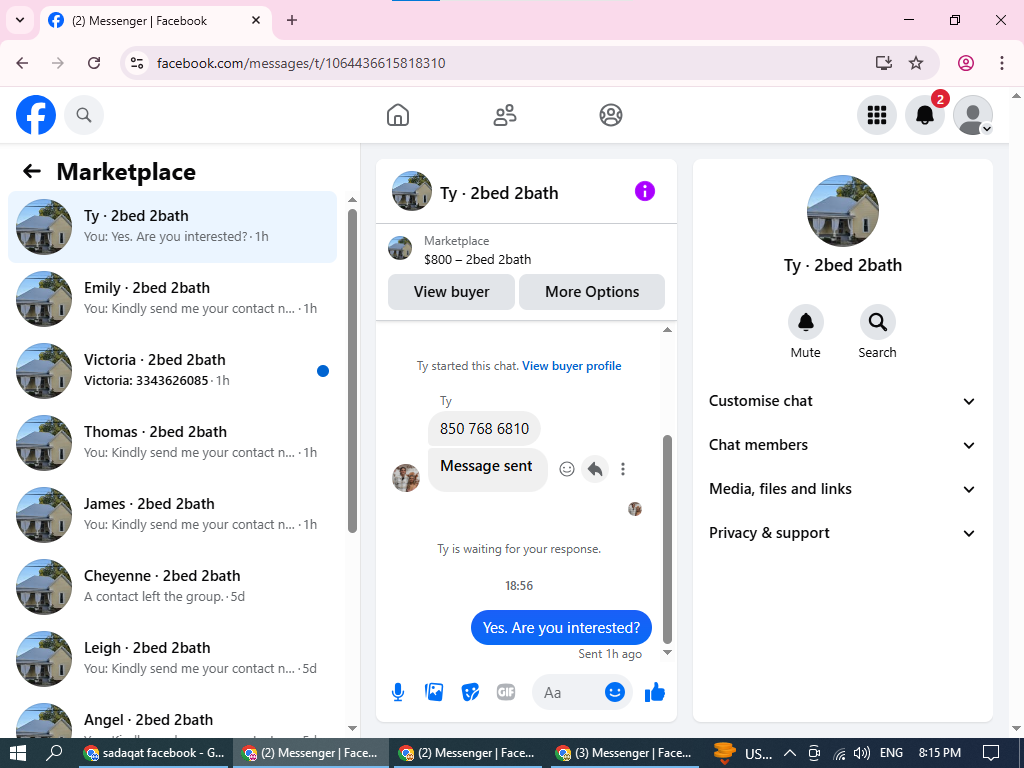Choose a GIF in the composer
Image resolution: width=1024 pixels, height=768 pixels.
pyautogui.click(x=505, y=692)
